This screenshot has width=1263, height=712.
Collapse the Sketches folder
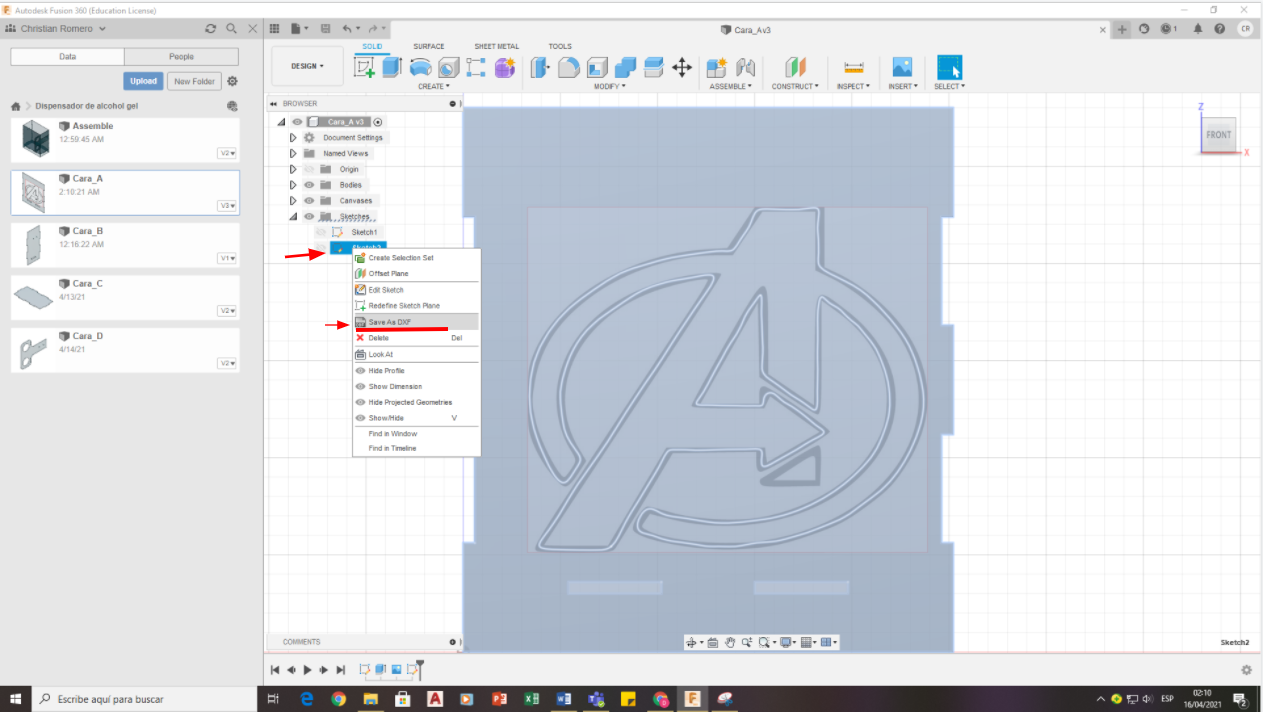click(x=293, y=216)
